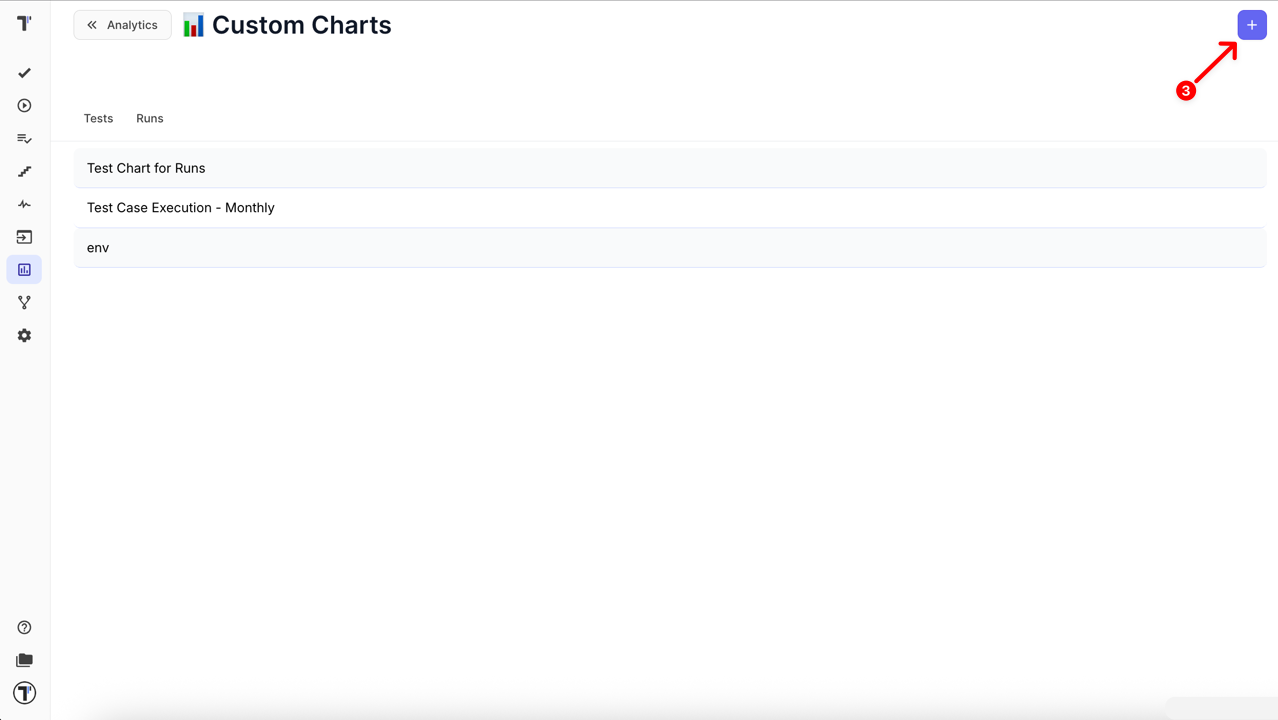1278x720 pixels.
Task: Open Tests via the checkmark sidebar icon
Action: click(24, 73)
